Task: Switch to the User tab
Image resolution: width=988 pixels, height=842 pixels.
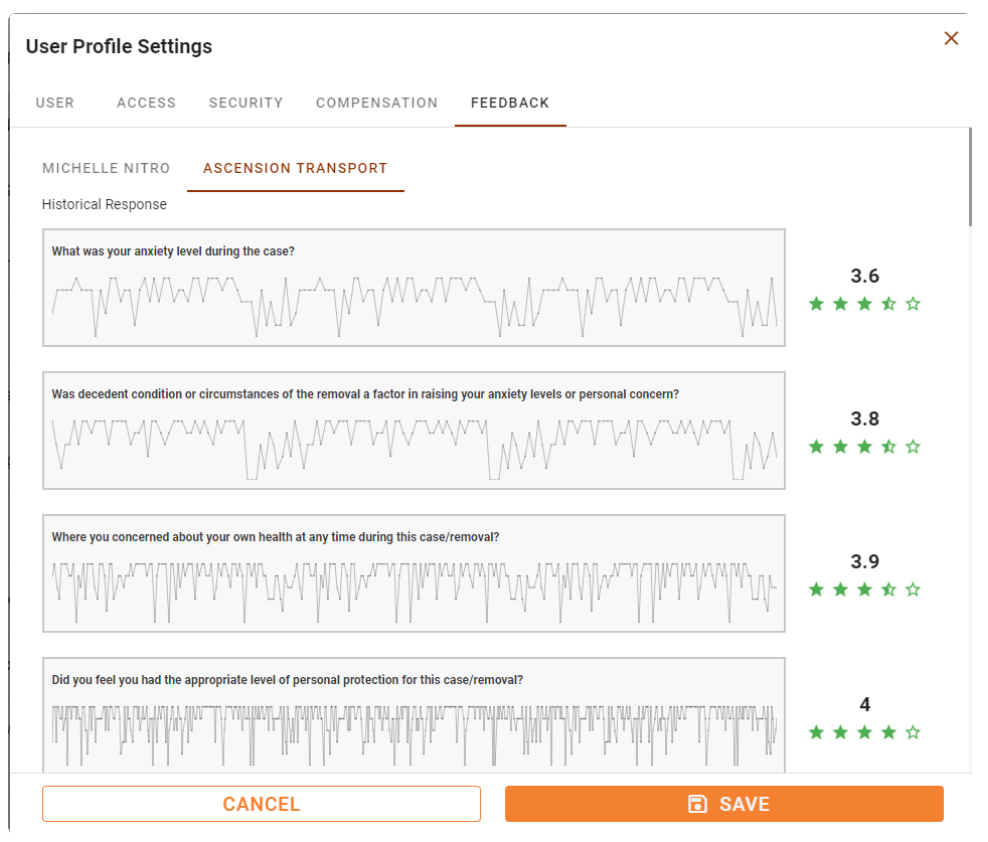Action: pos(55,103)
